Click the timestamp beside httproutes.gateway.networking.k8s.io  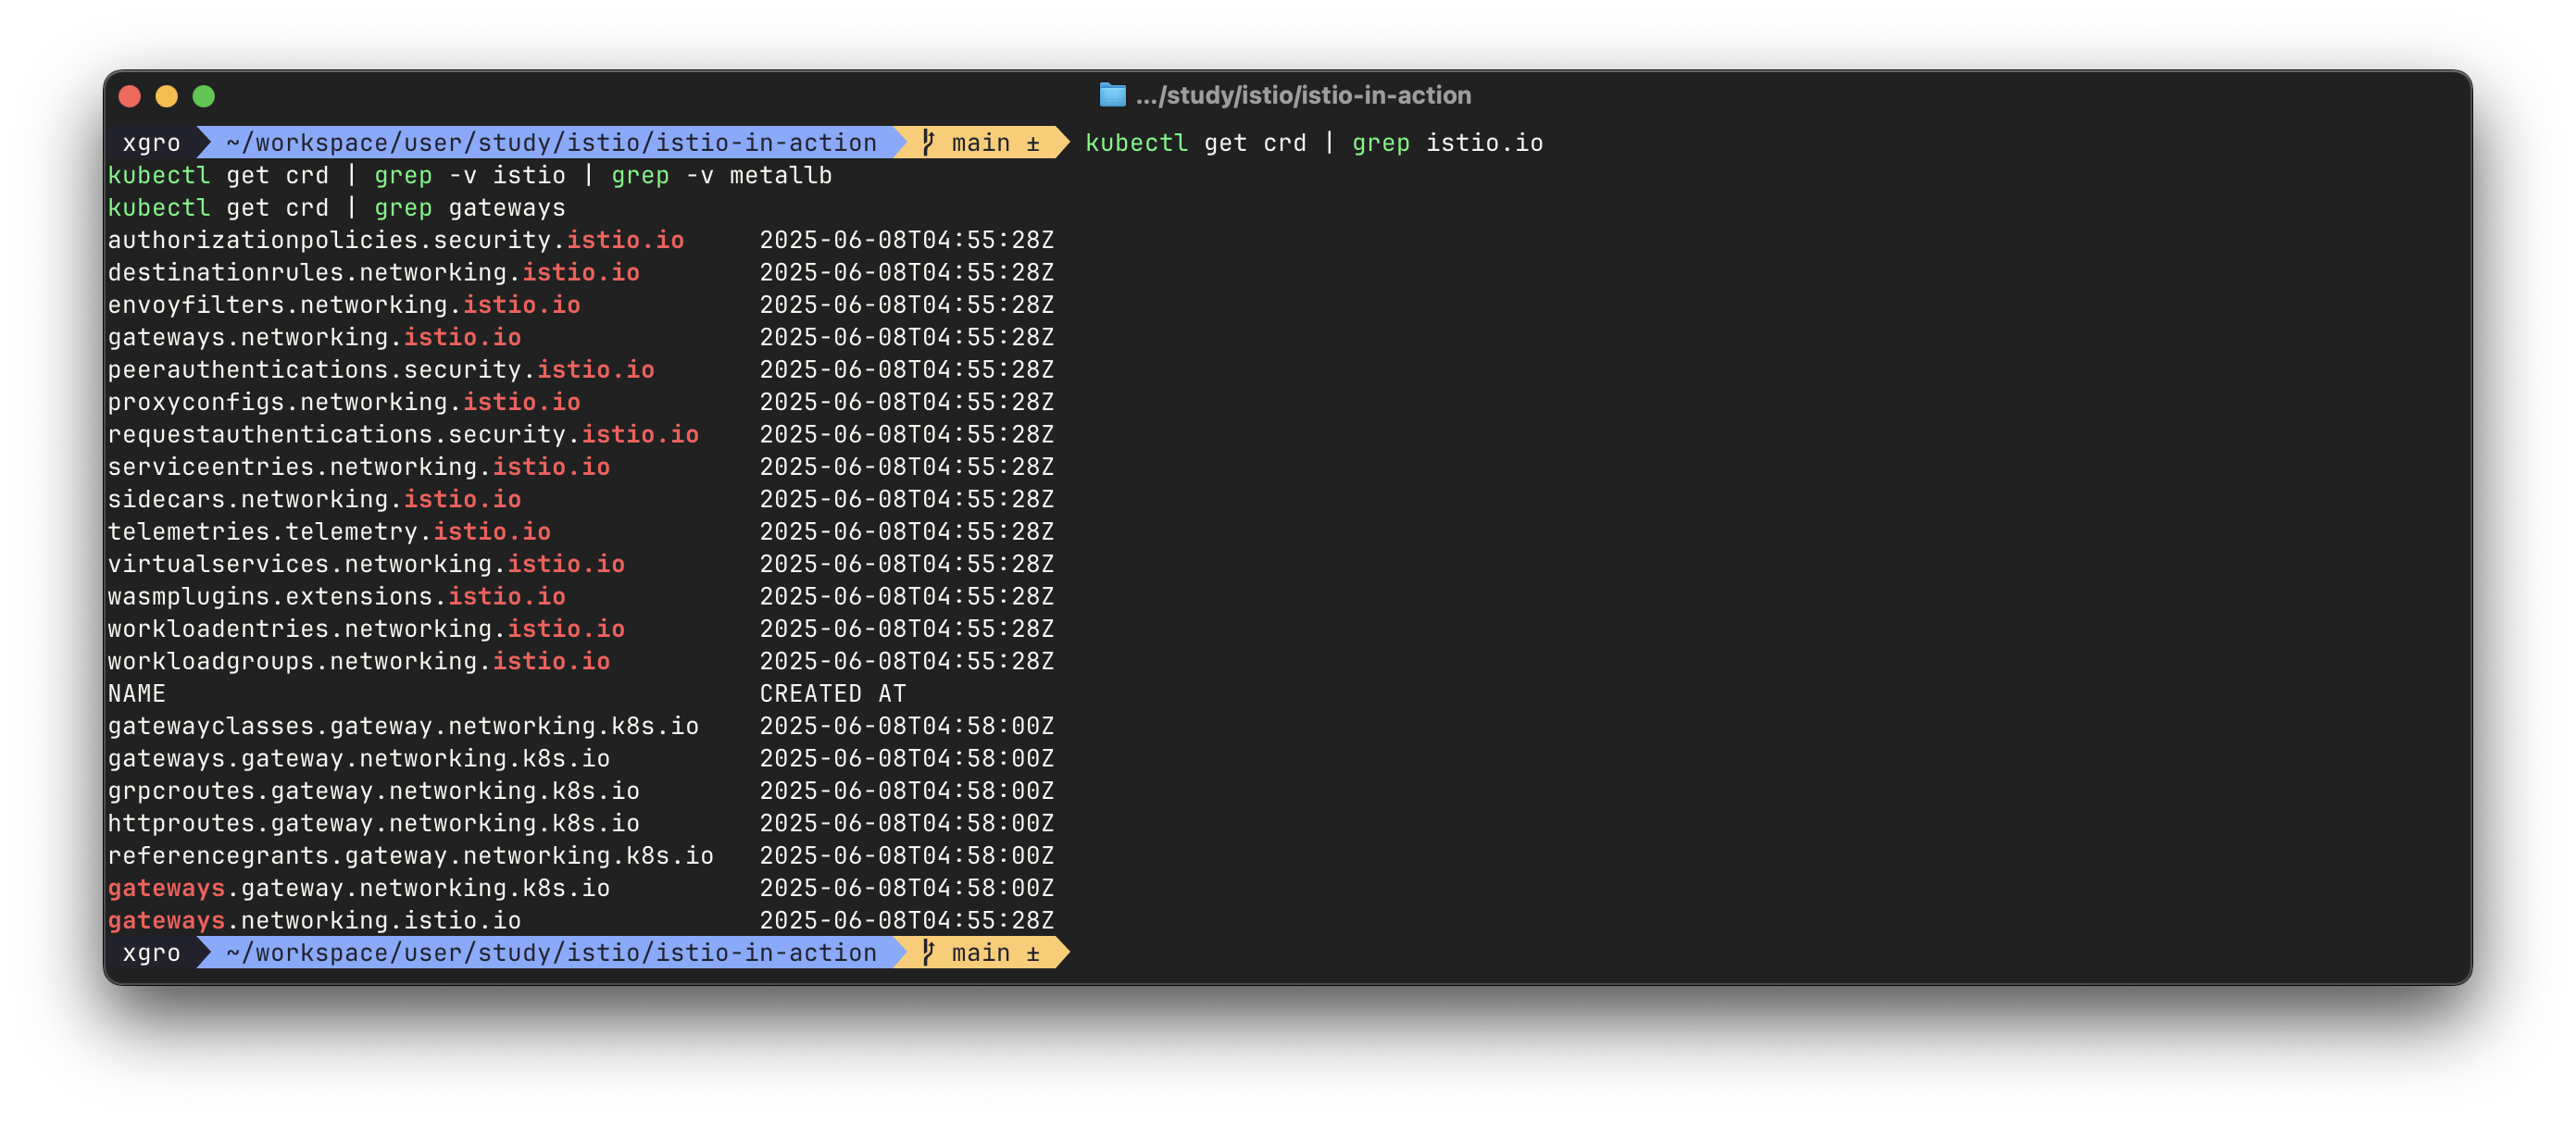pos(907,823)
